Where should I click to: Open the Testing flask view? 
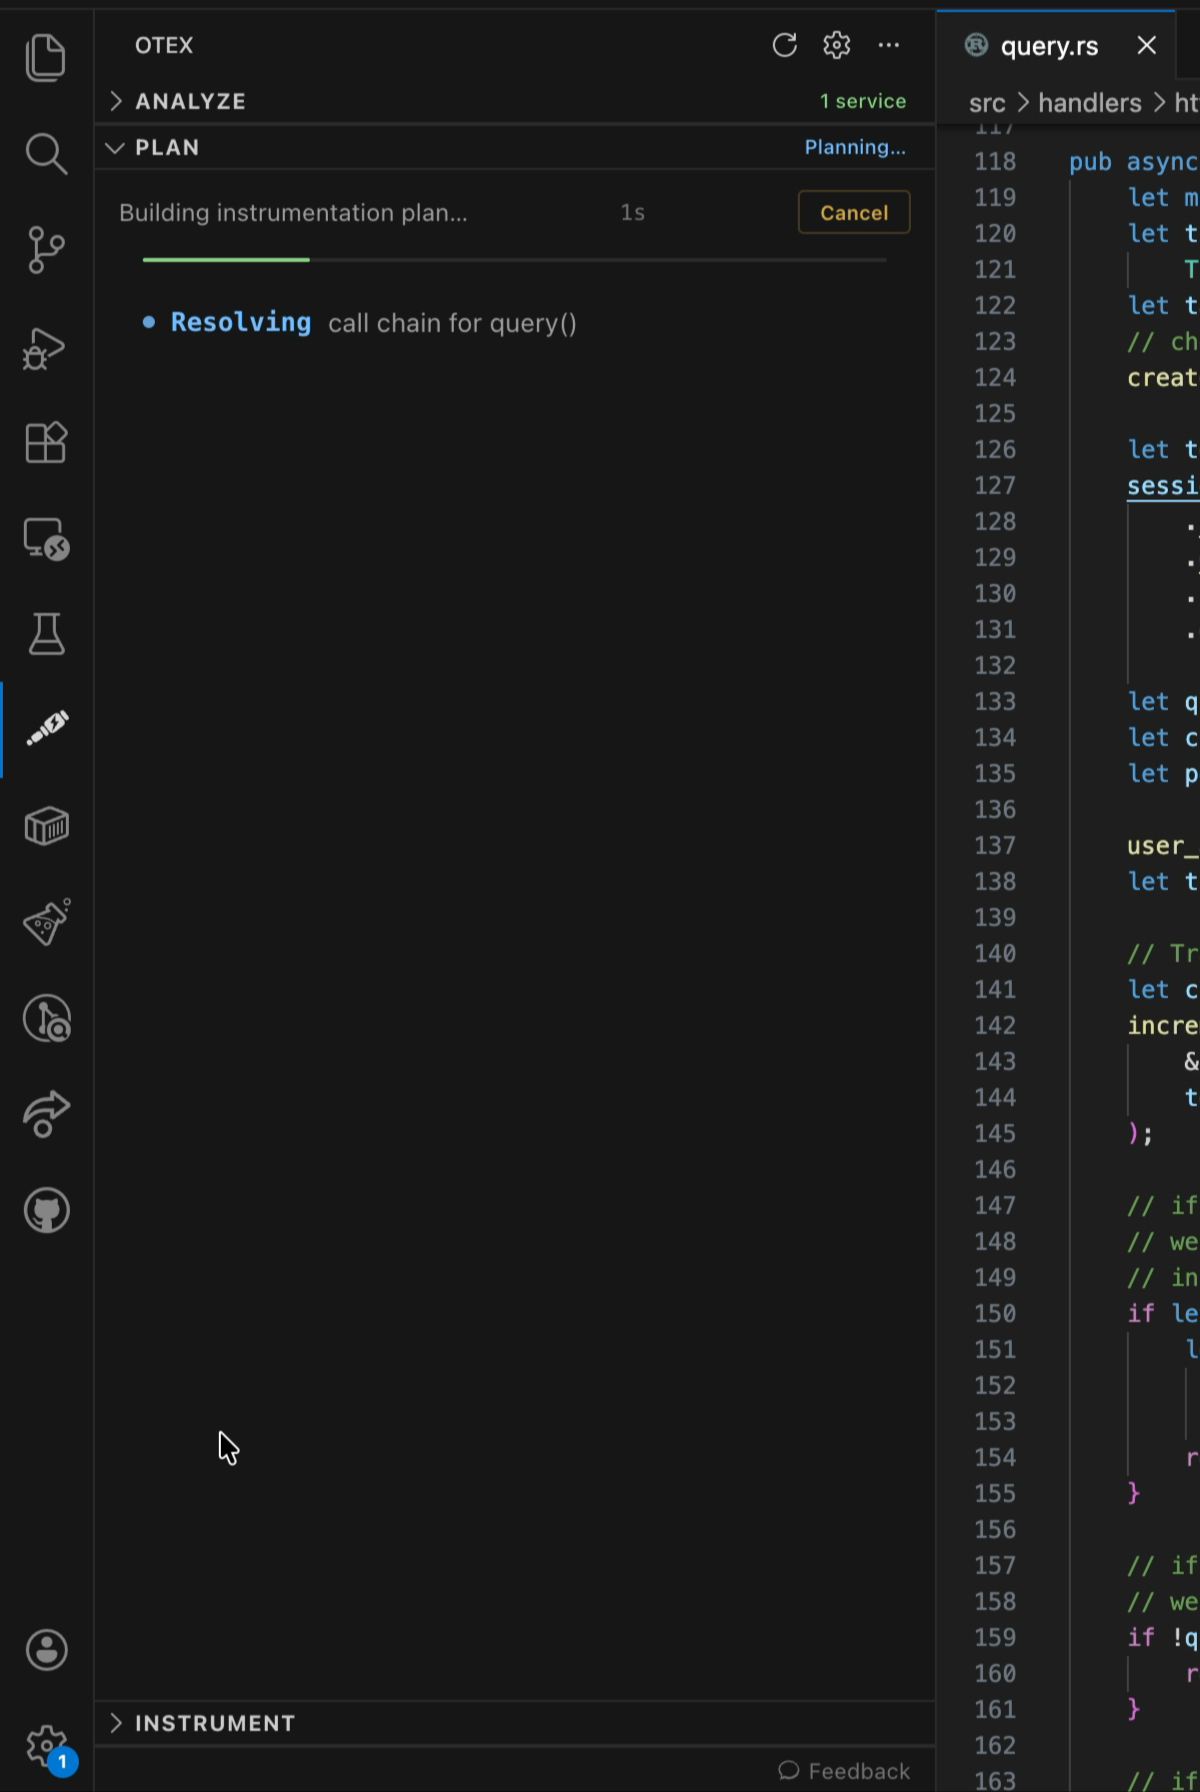click(46, 634)
